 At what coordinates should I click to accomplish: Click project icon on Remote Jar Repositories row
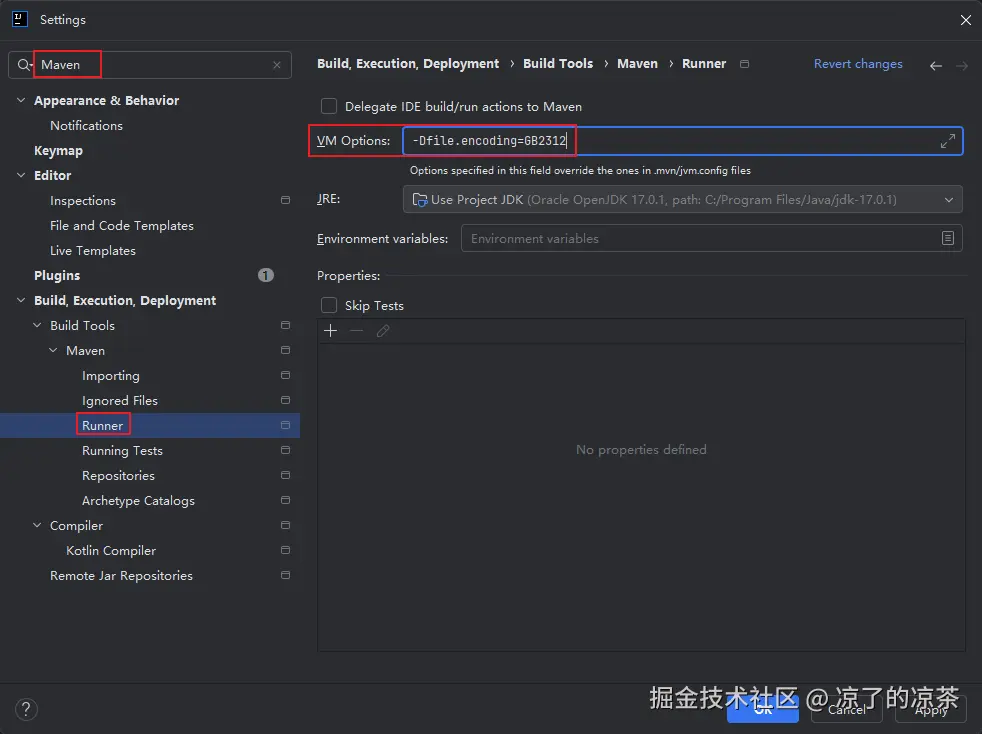pyautogui.click(x=286, y=576)
